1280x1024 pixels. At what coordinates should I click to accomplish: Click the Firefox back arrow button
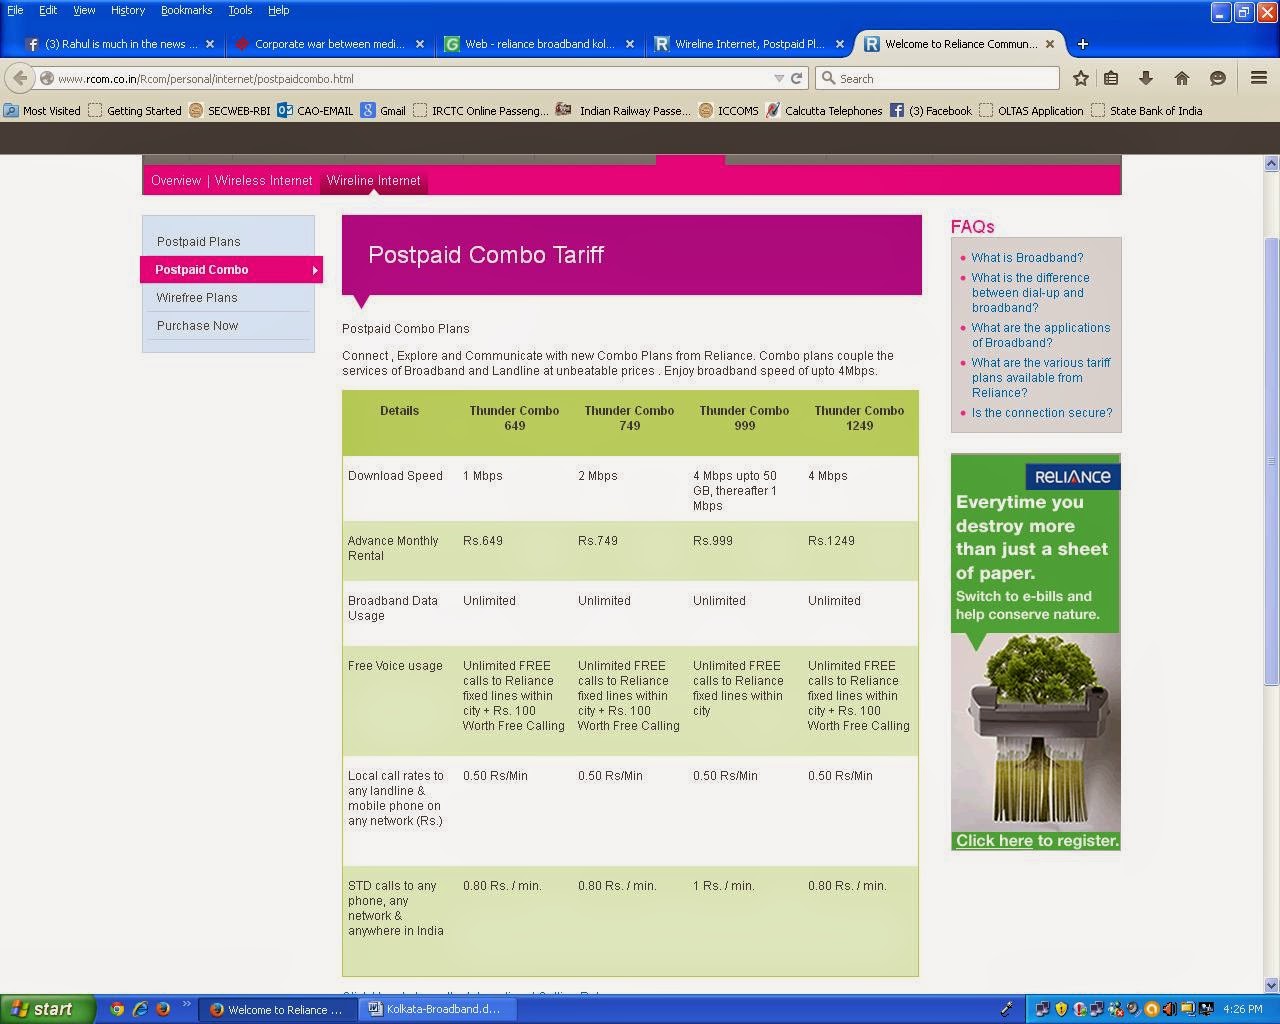[x=20, y=78]
